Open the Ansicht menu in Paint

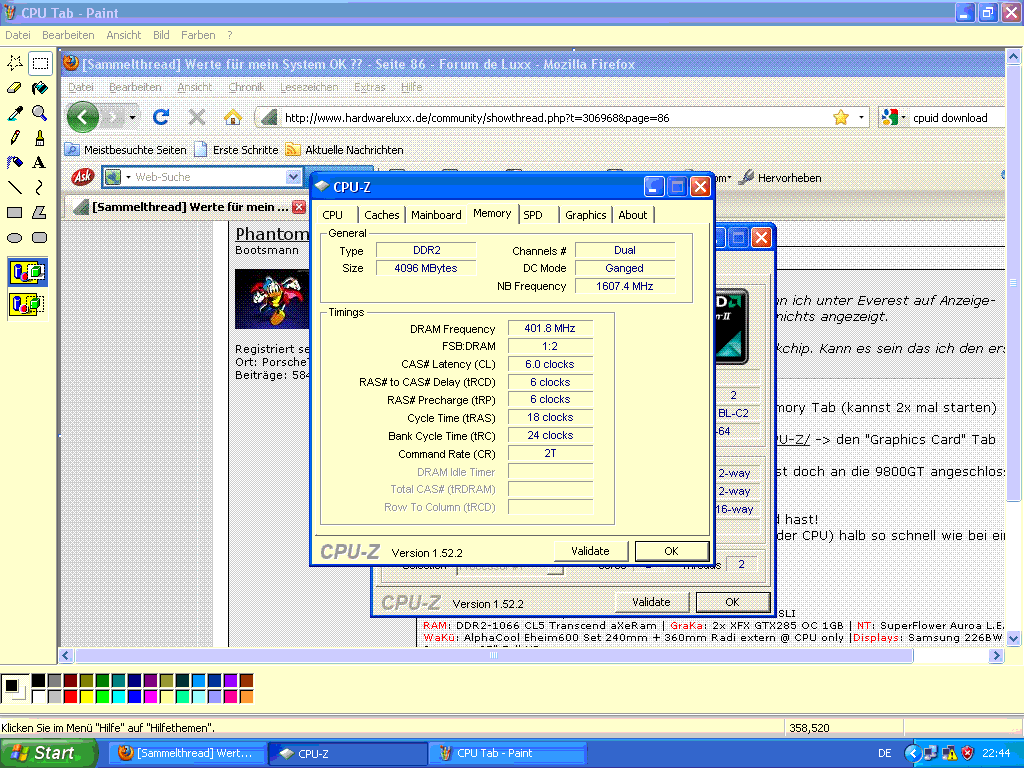[x=123, y=35]
